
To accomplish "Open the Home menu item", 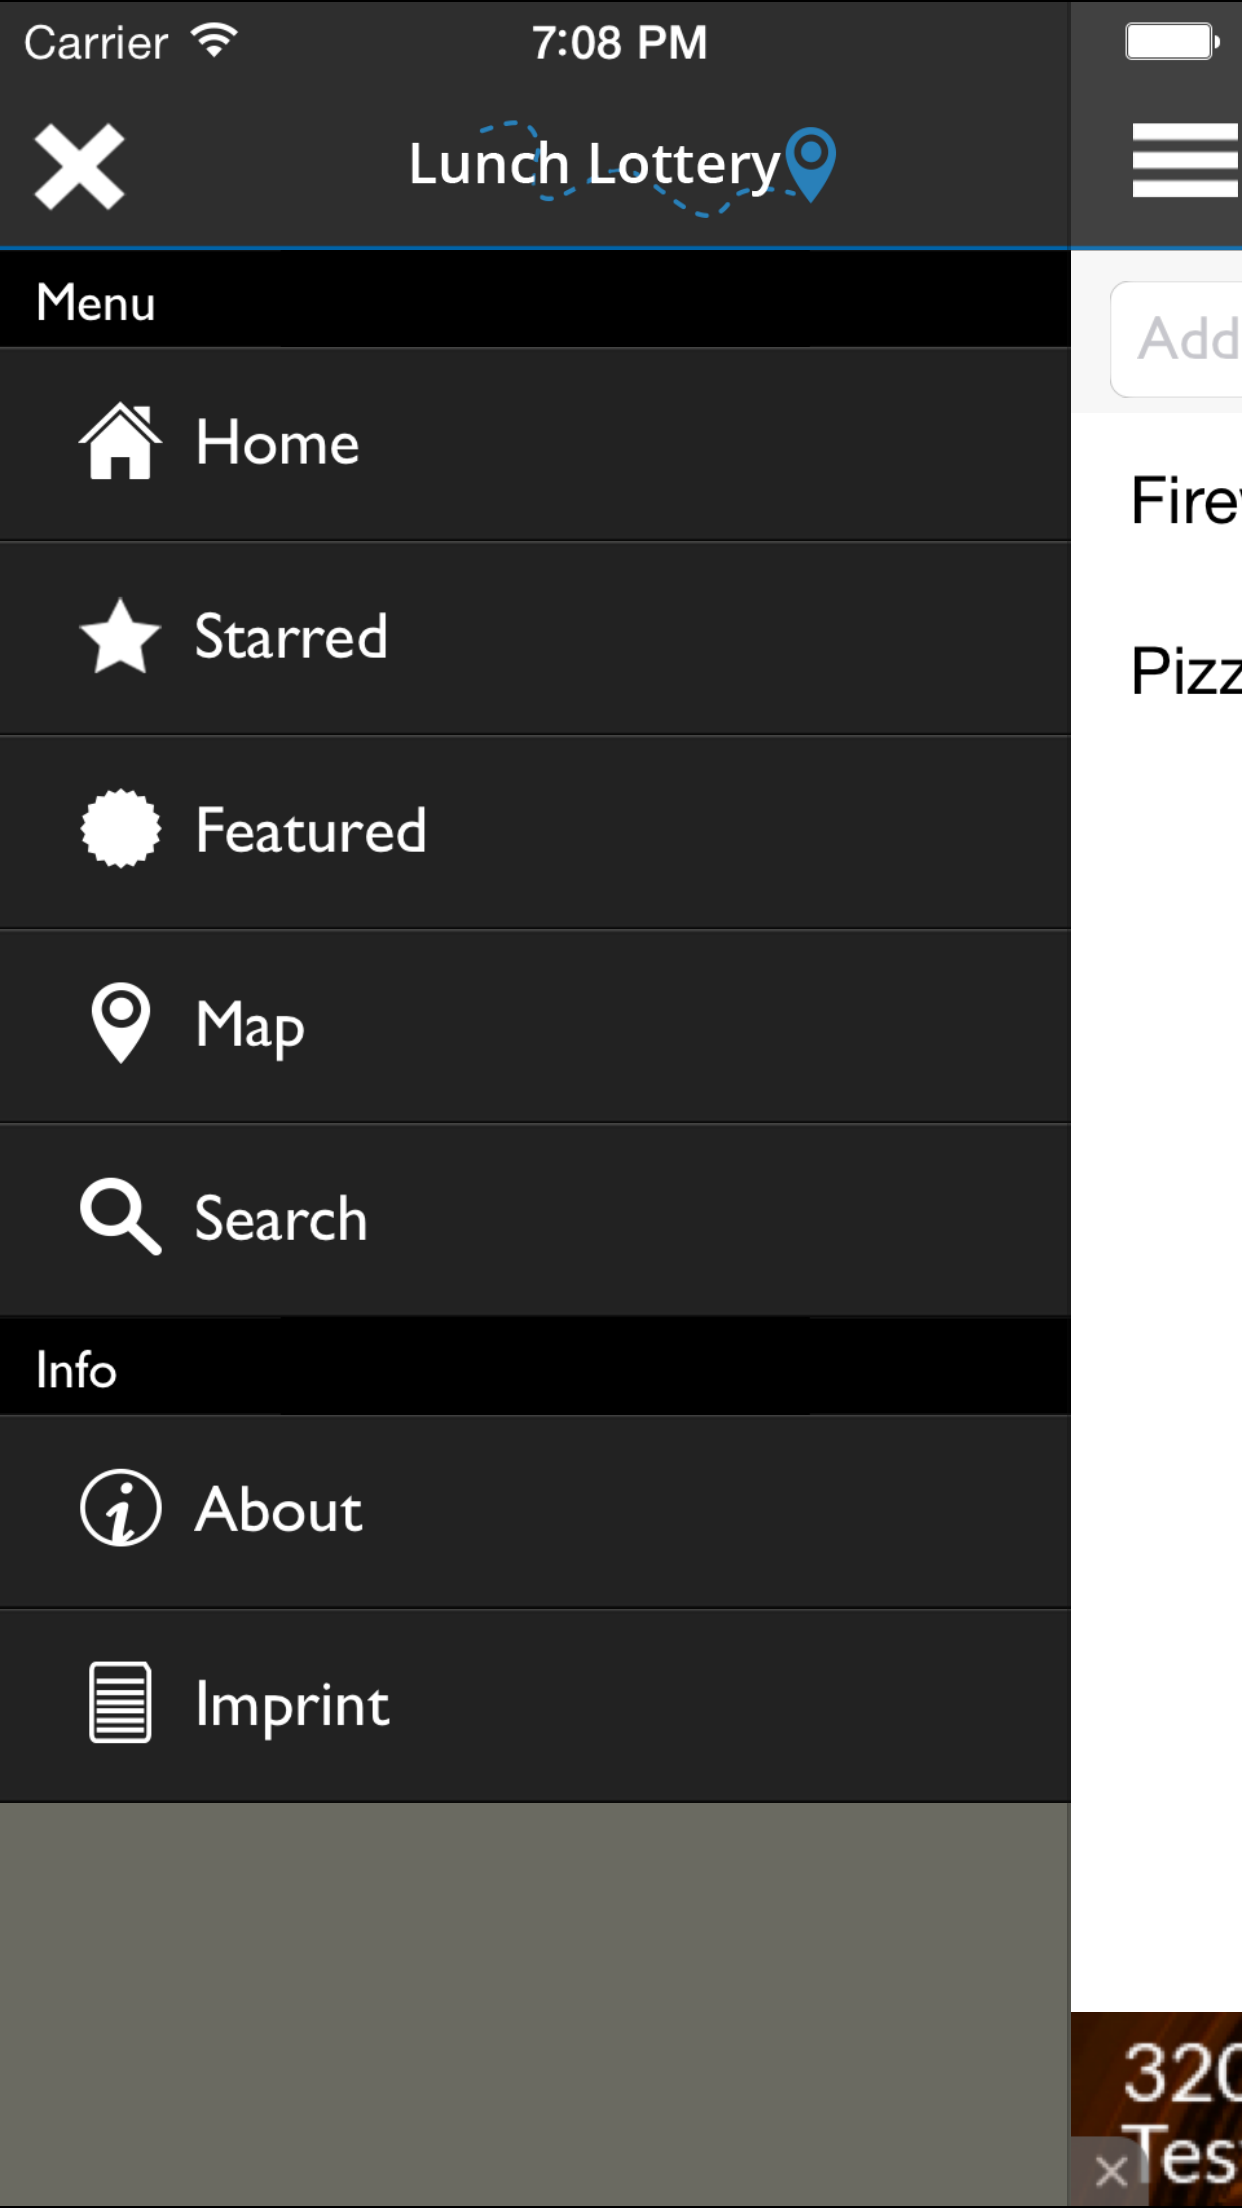I will pos(535,444).
